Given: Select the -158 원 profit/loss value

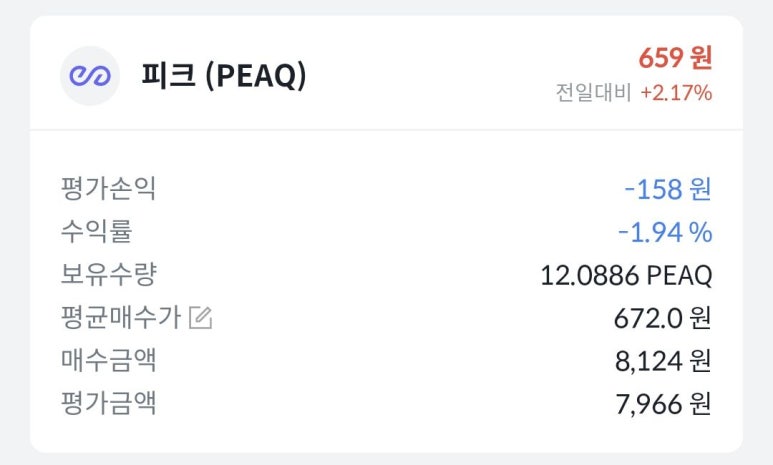Looking at the screenshot, I should click(x=667, y=188).
